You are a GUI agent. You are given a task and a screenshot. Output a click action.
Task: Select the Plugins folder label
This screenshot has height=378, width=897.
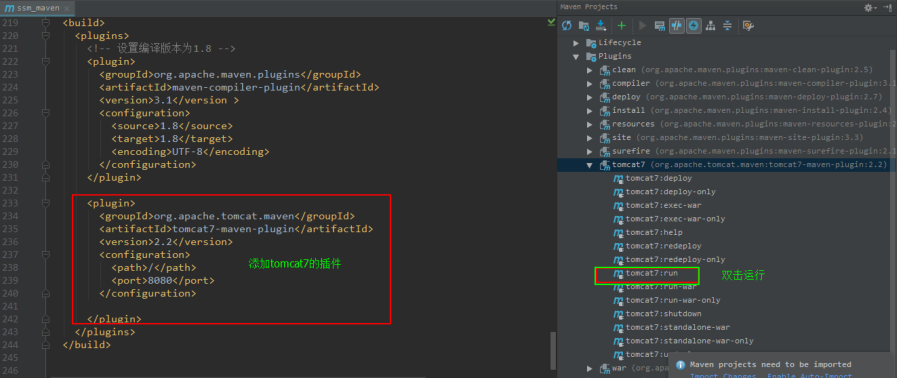point(615,57)
